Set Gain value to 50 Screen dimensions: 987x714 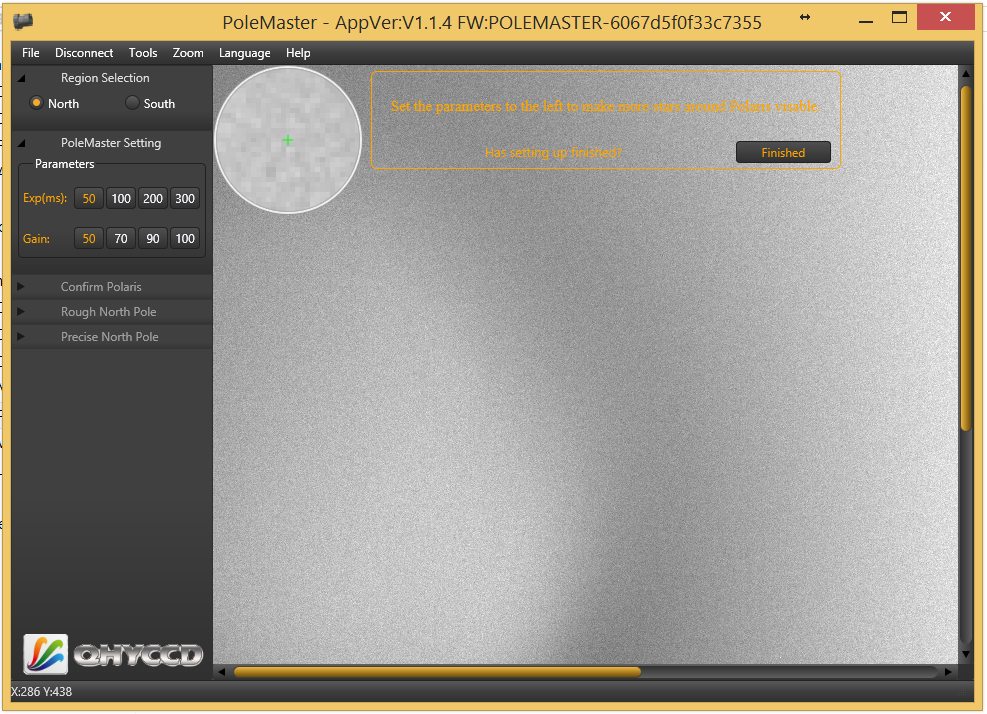click(89, 238)
